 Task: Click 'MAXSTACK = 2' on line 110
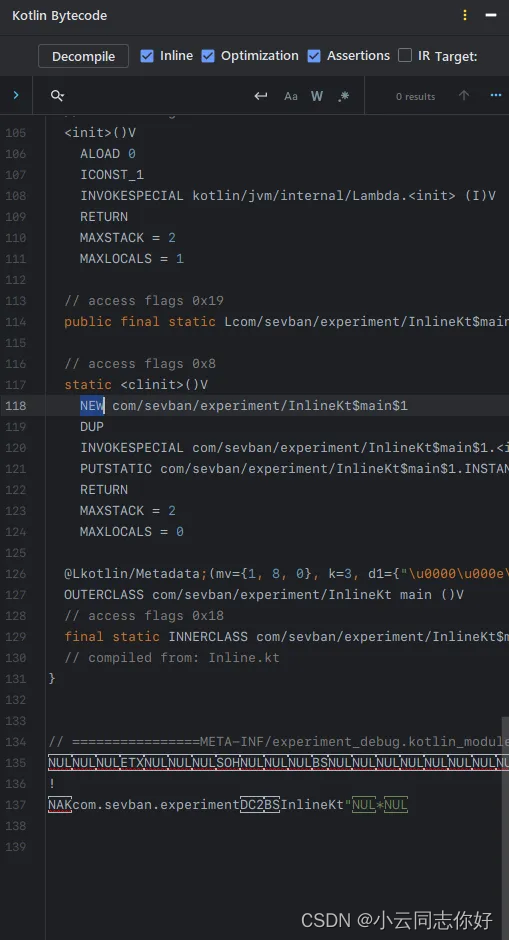(x=128, y=238)
